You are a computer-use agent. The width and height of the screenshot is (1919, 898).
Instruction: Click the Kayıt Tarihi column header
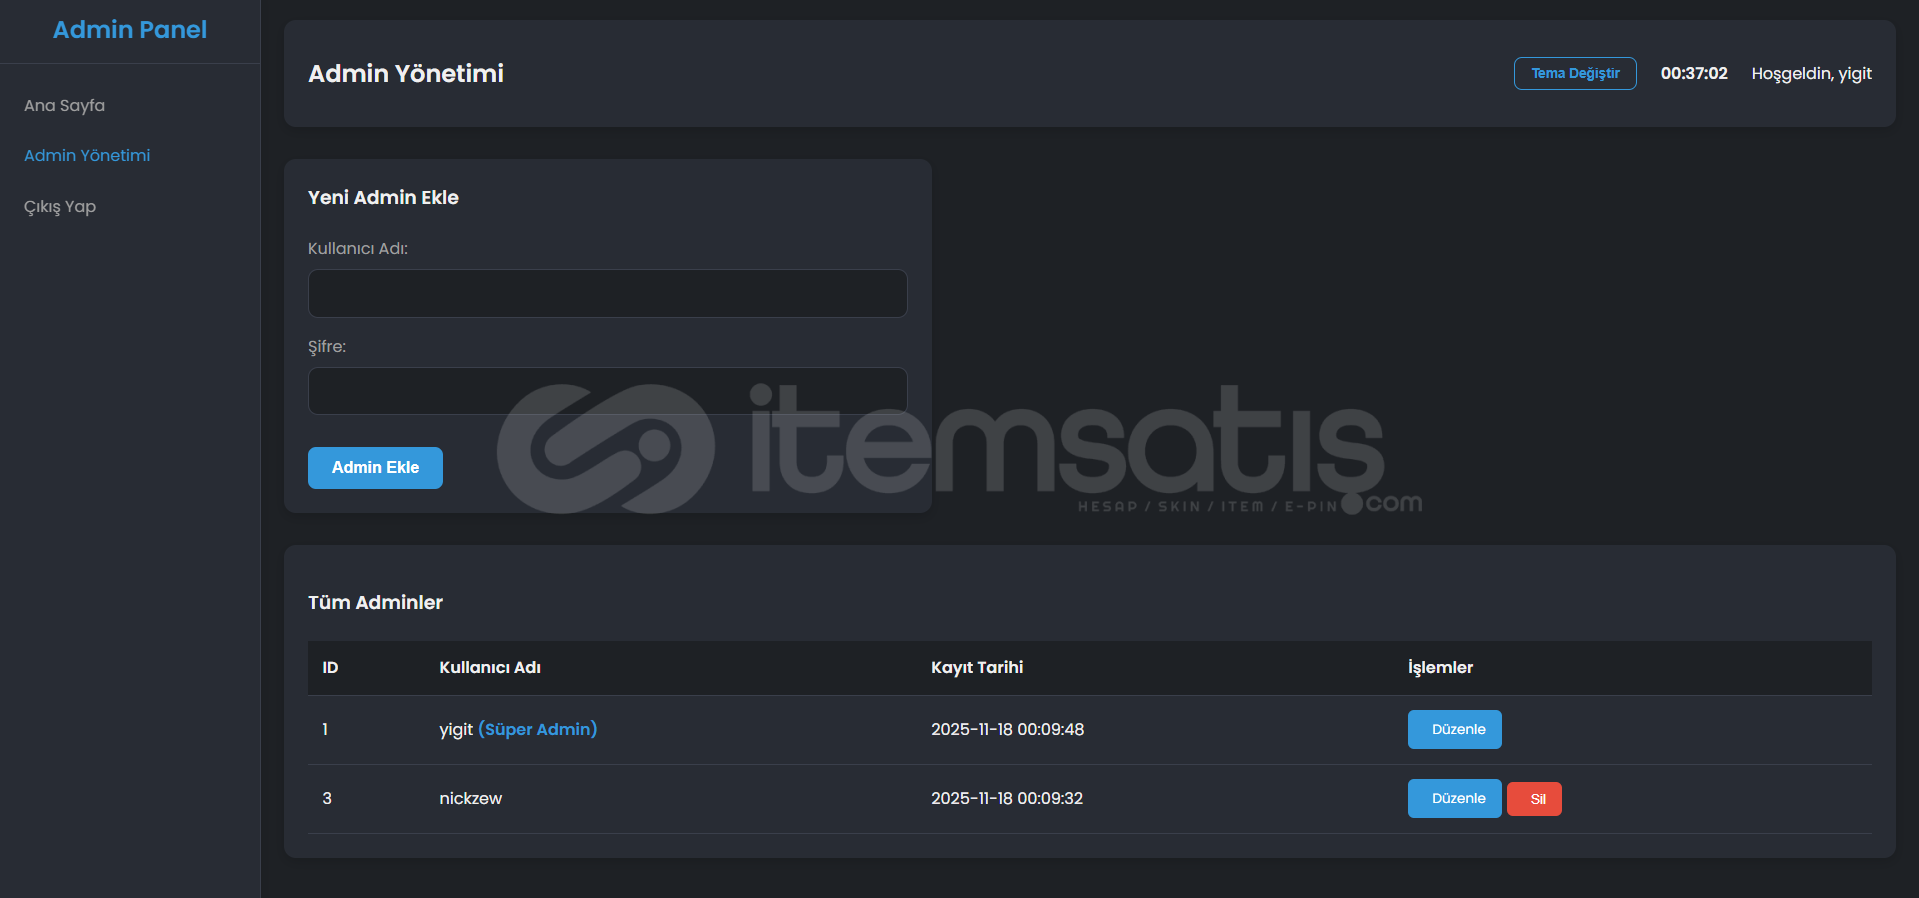[x=977, y=667]
